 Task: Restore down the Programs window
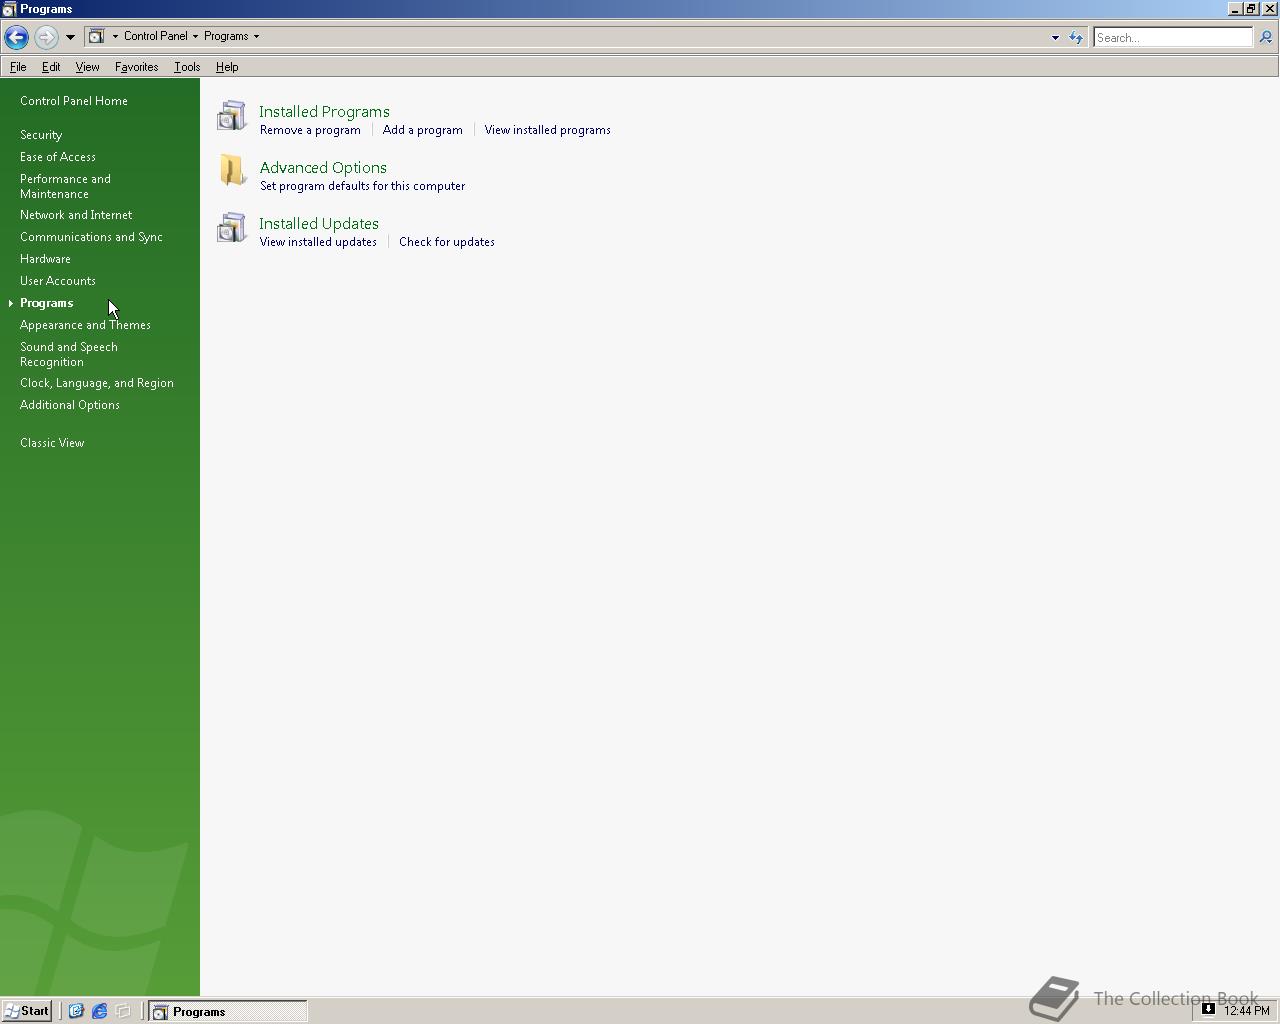point(1251,9)
